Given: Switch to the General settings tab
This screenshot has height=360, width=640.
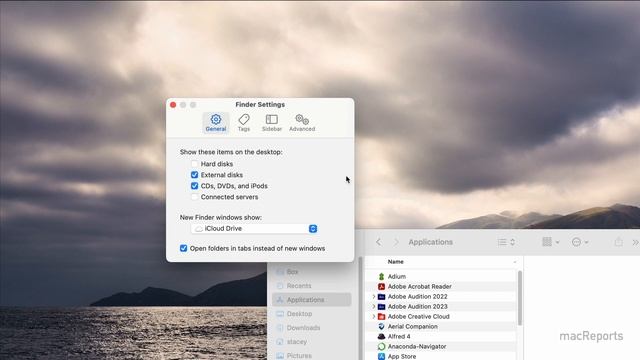Looking at the screenshot, I should point(216,122).
